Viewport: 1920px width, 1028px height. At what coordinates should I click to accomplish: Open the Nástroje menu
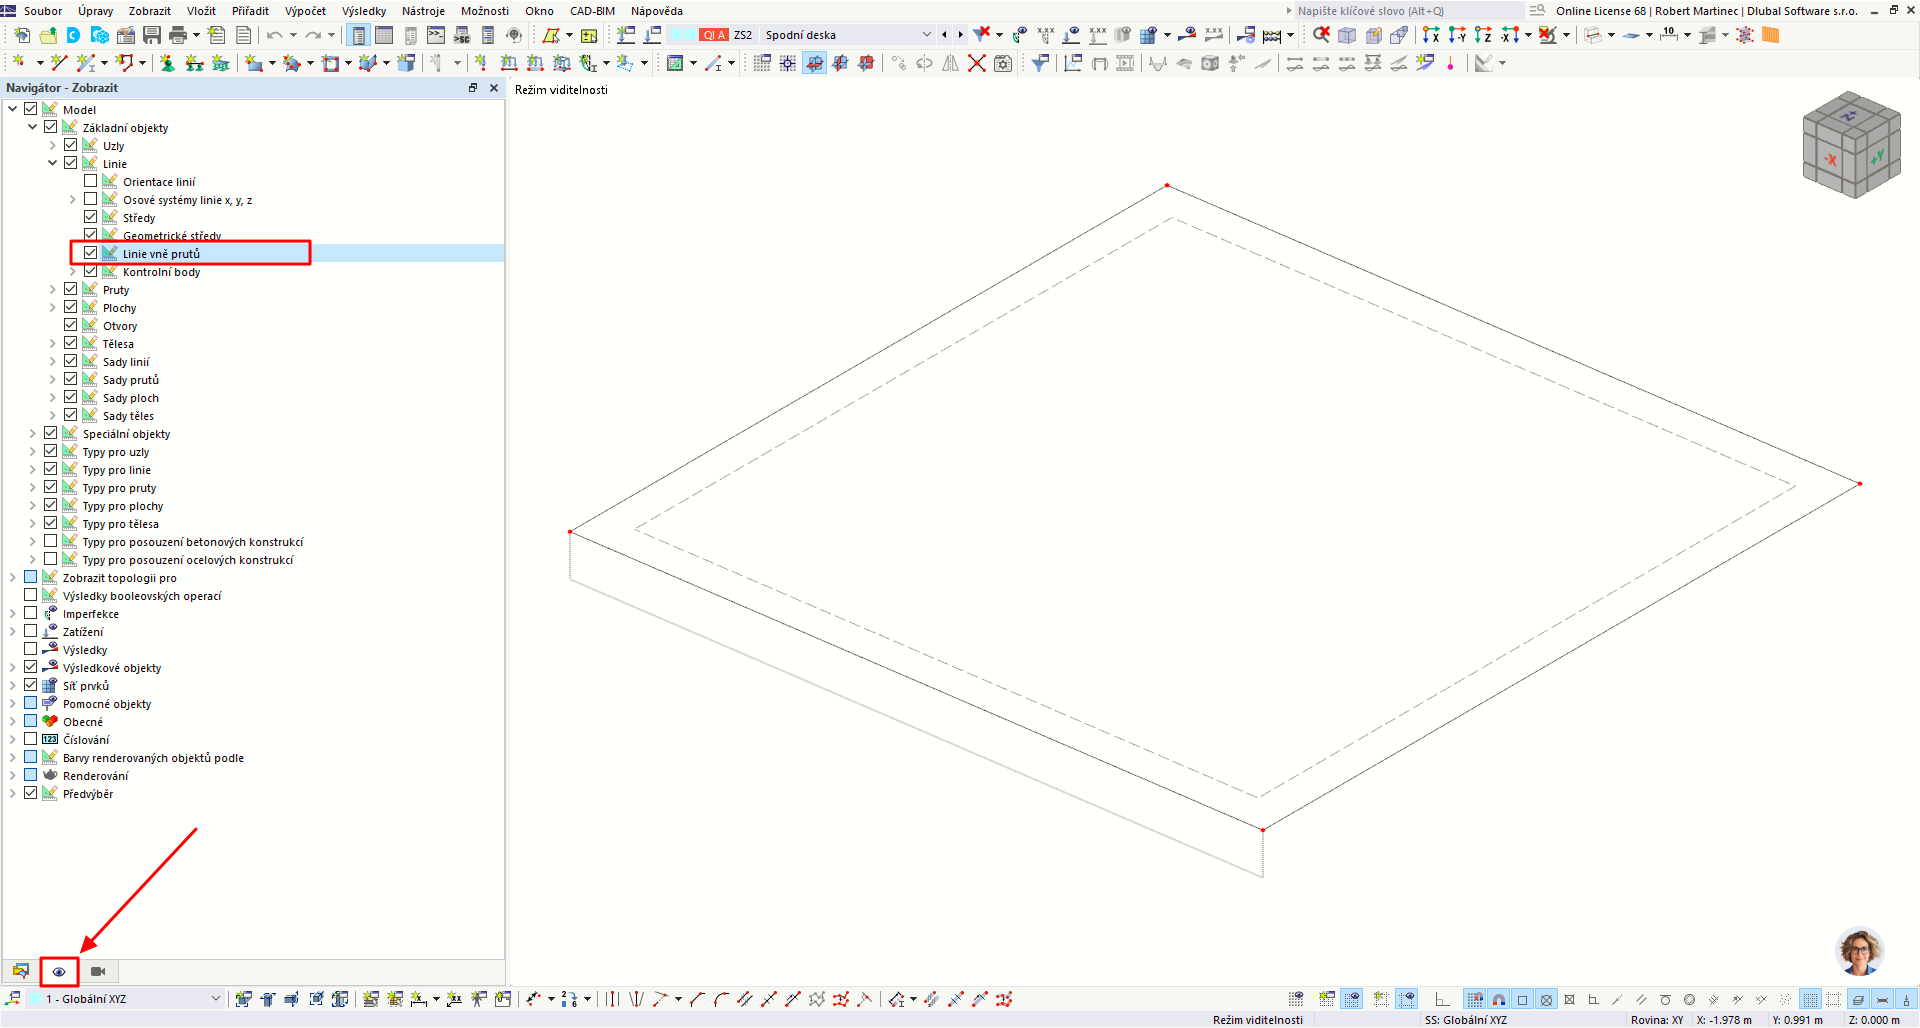(423, 11)
